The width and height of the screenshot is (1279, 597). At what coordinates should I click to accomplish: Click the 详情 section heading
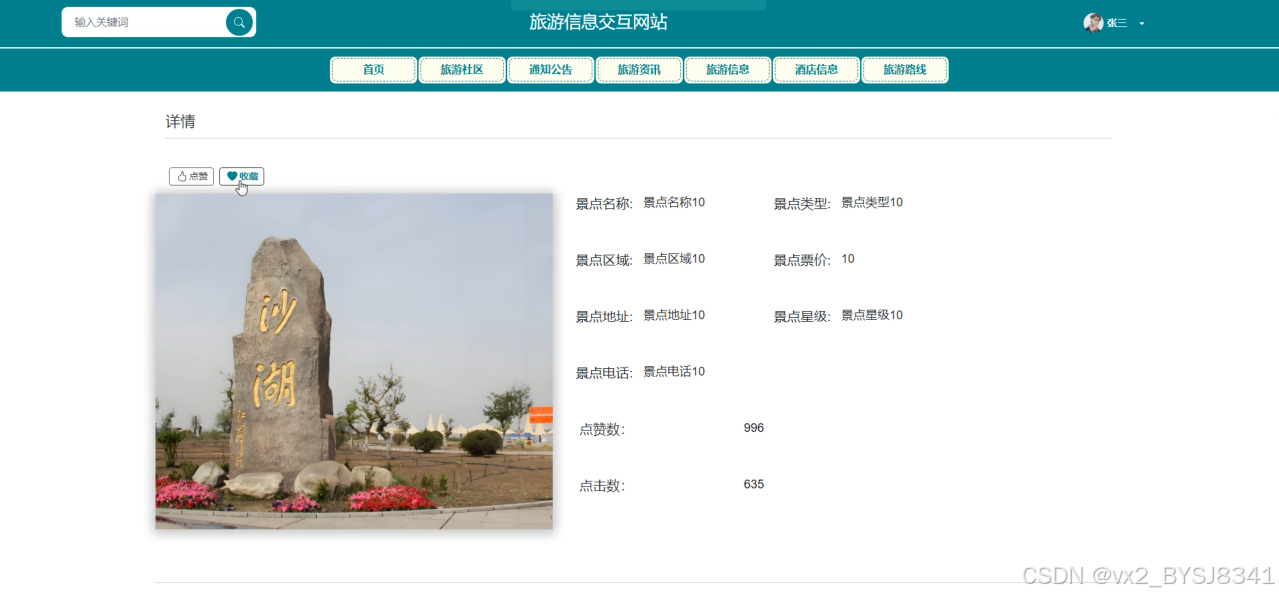pos(180,122)
